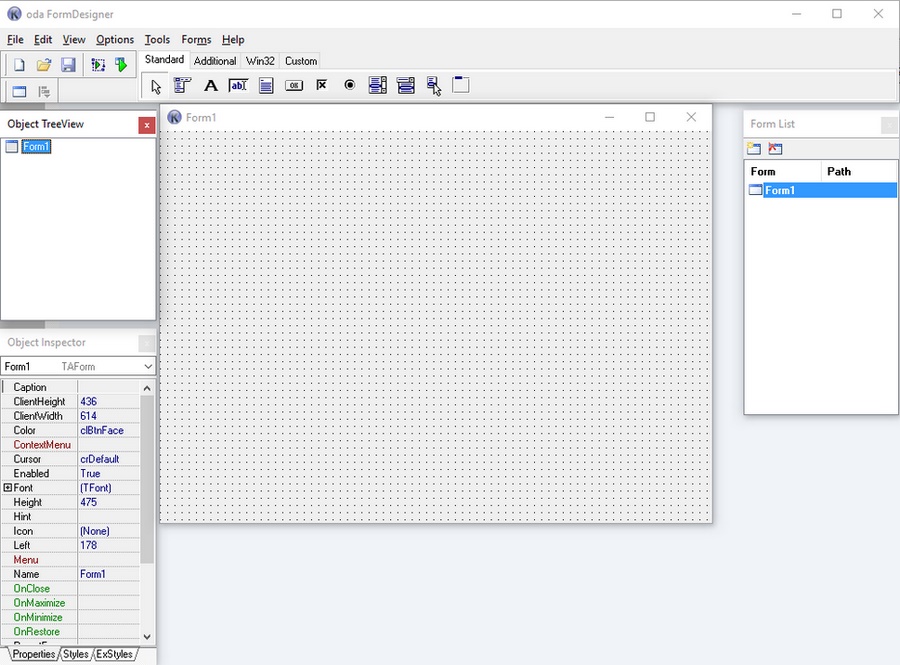Pick the checkbox component in palette

[x=322, y=86]
